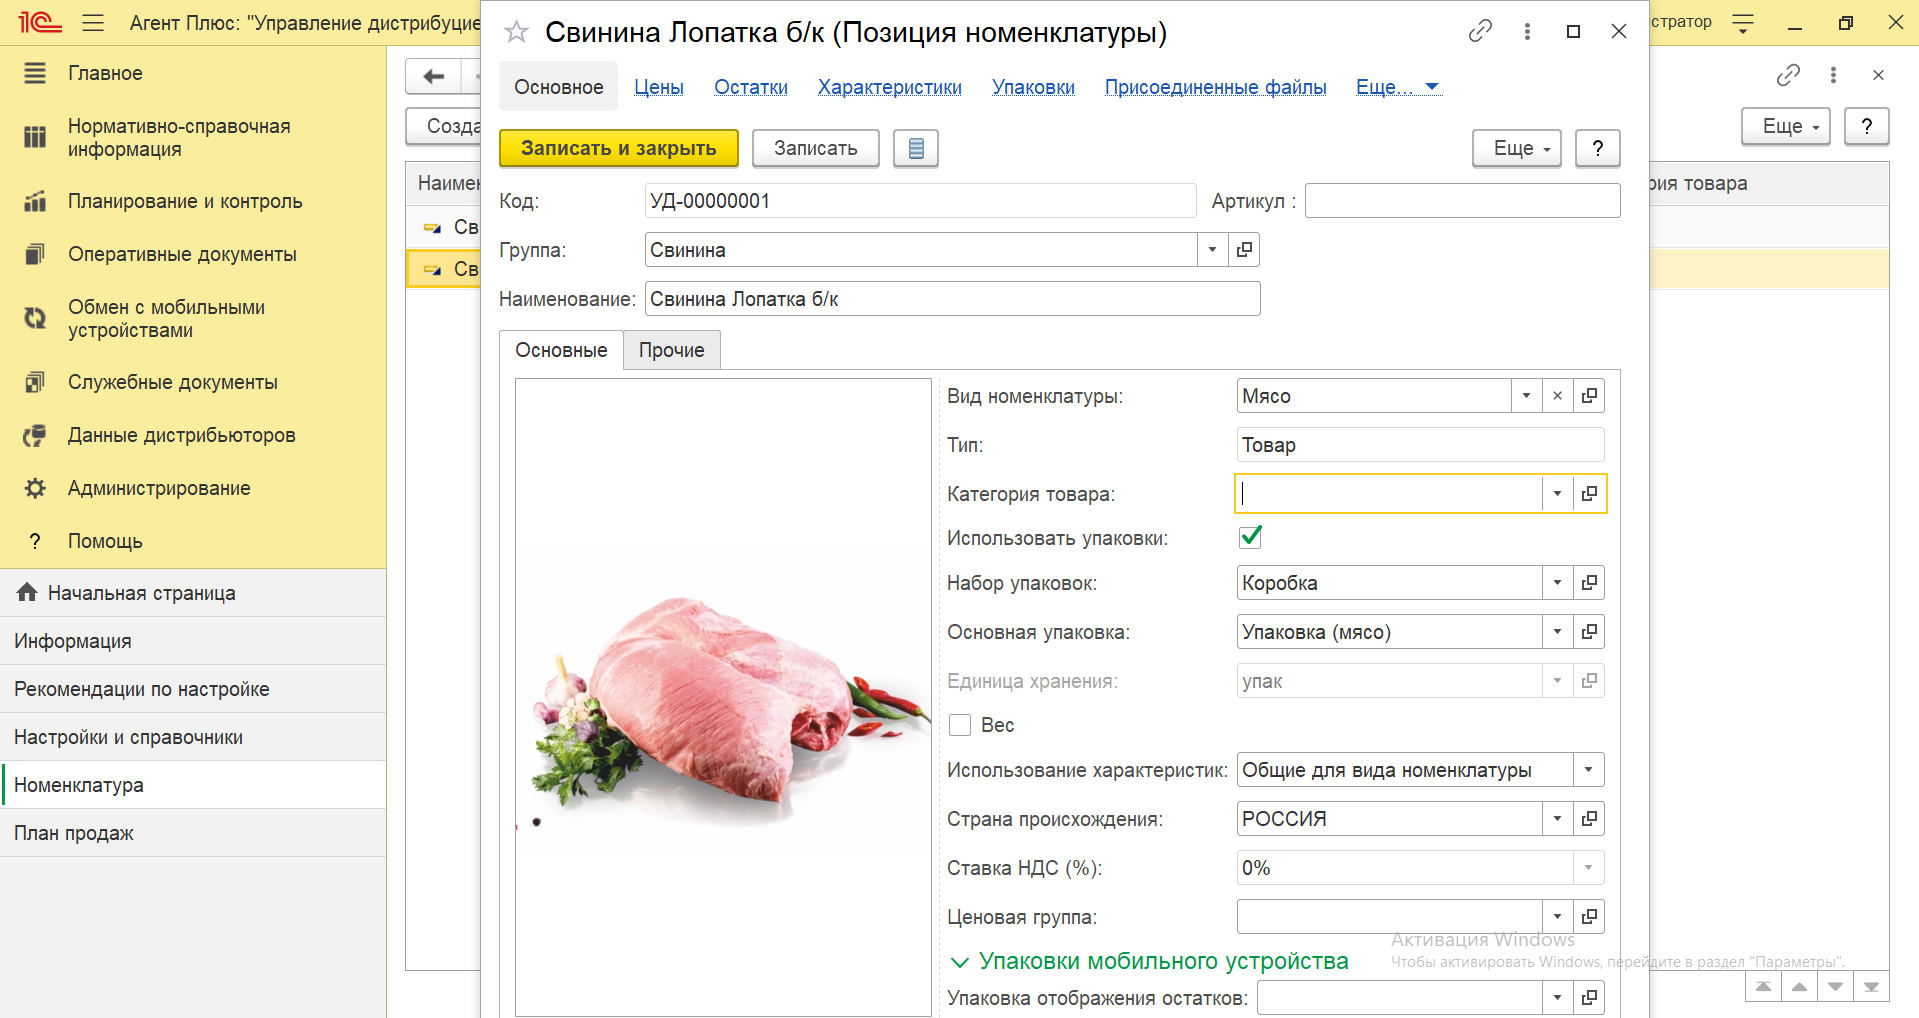The image size is (1919, 1018).
Task: Expand Вид номенклатуры dropdown
Action: pyautogui.click(x=1526, y=396)
